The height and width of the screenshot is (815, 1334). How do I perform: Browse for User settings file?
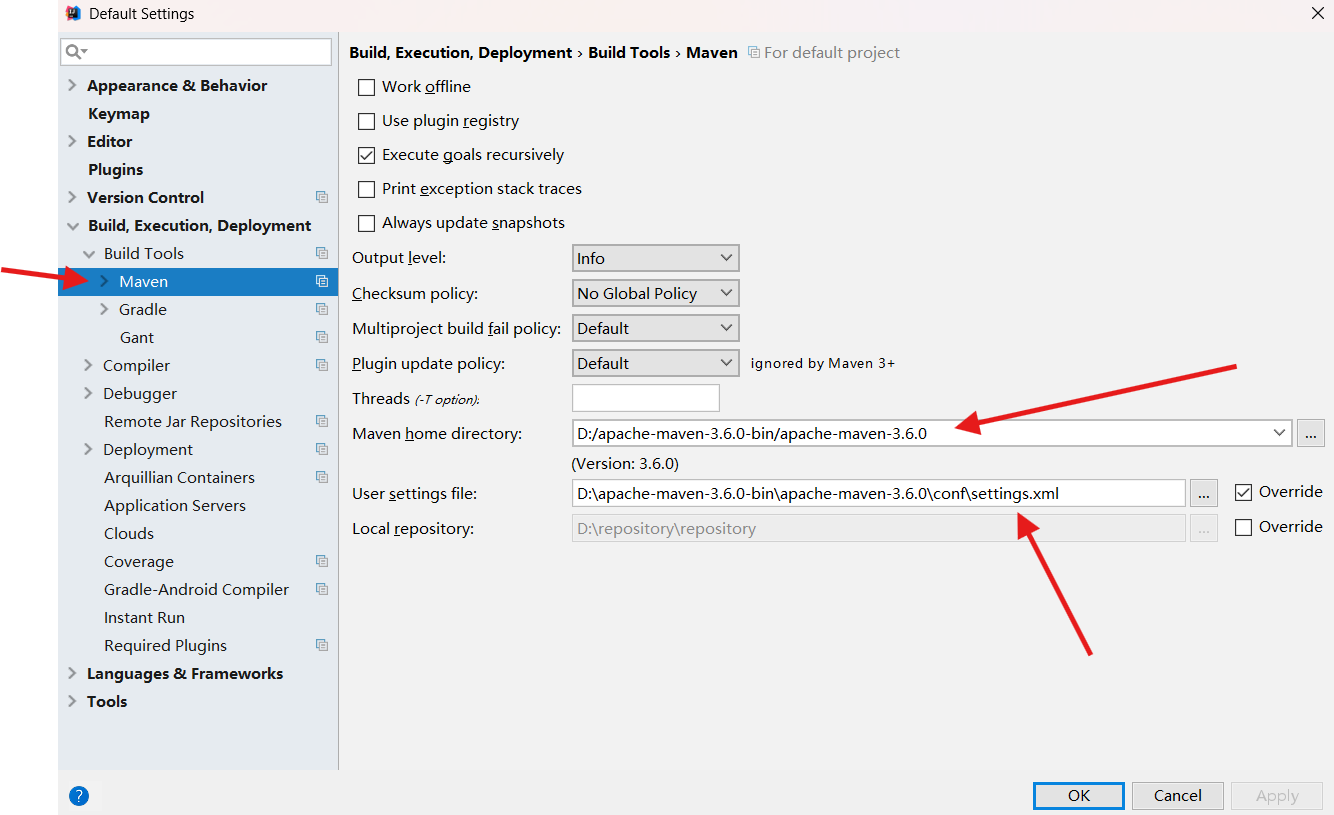click(1204, 493)
